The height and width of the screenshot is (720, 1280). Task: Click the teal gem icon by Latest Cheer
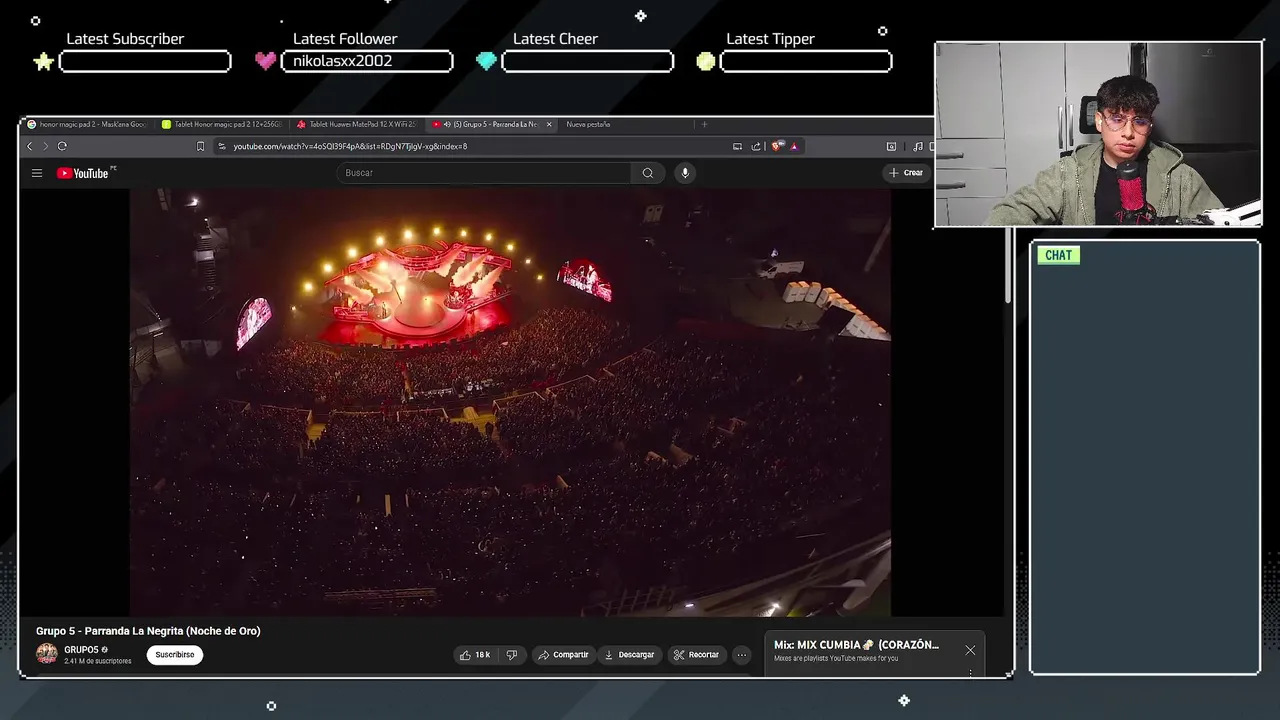click(486, 61)
